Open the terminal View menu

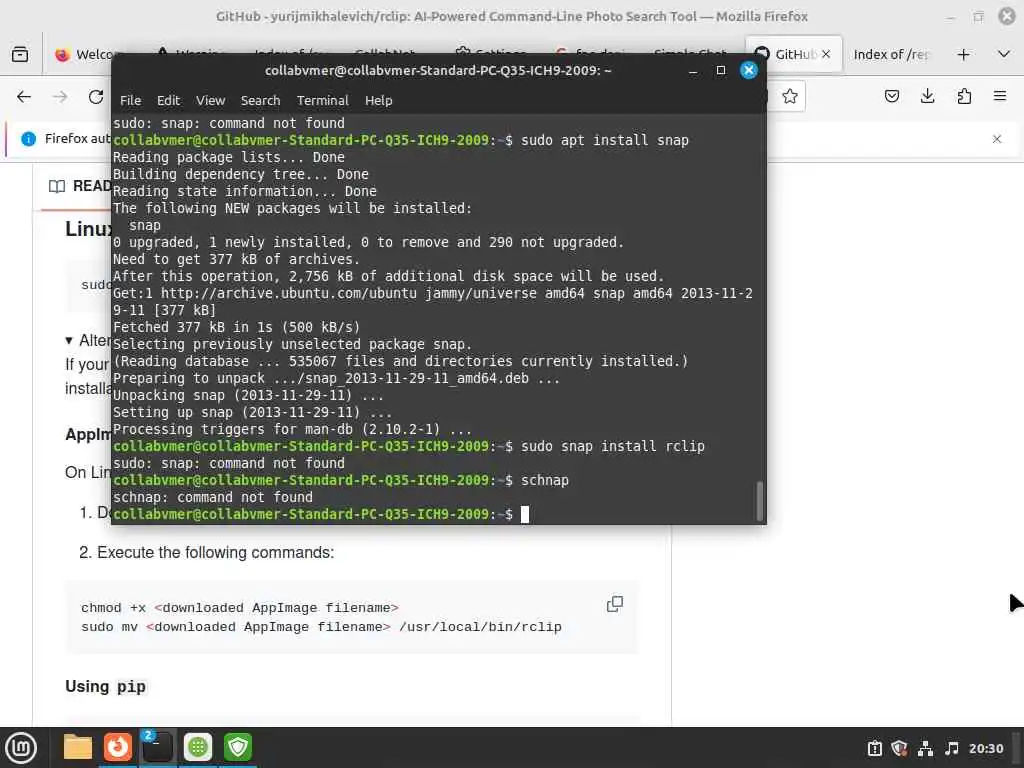point(210,101)
